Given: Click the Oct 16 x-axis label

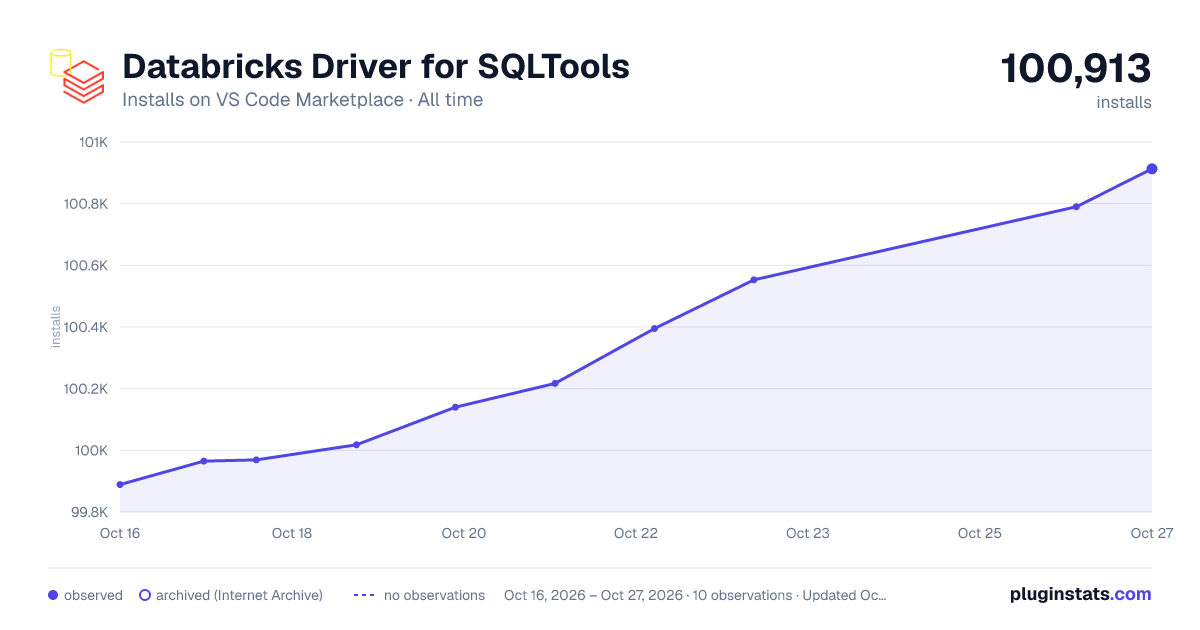Looking at the screenshot, I should (x=120, y=533).
